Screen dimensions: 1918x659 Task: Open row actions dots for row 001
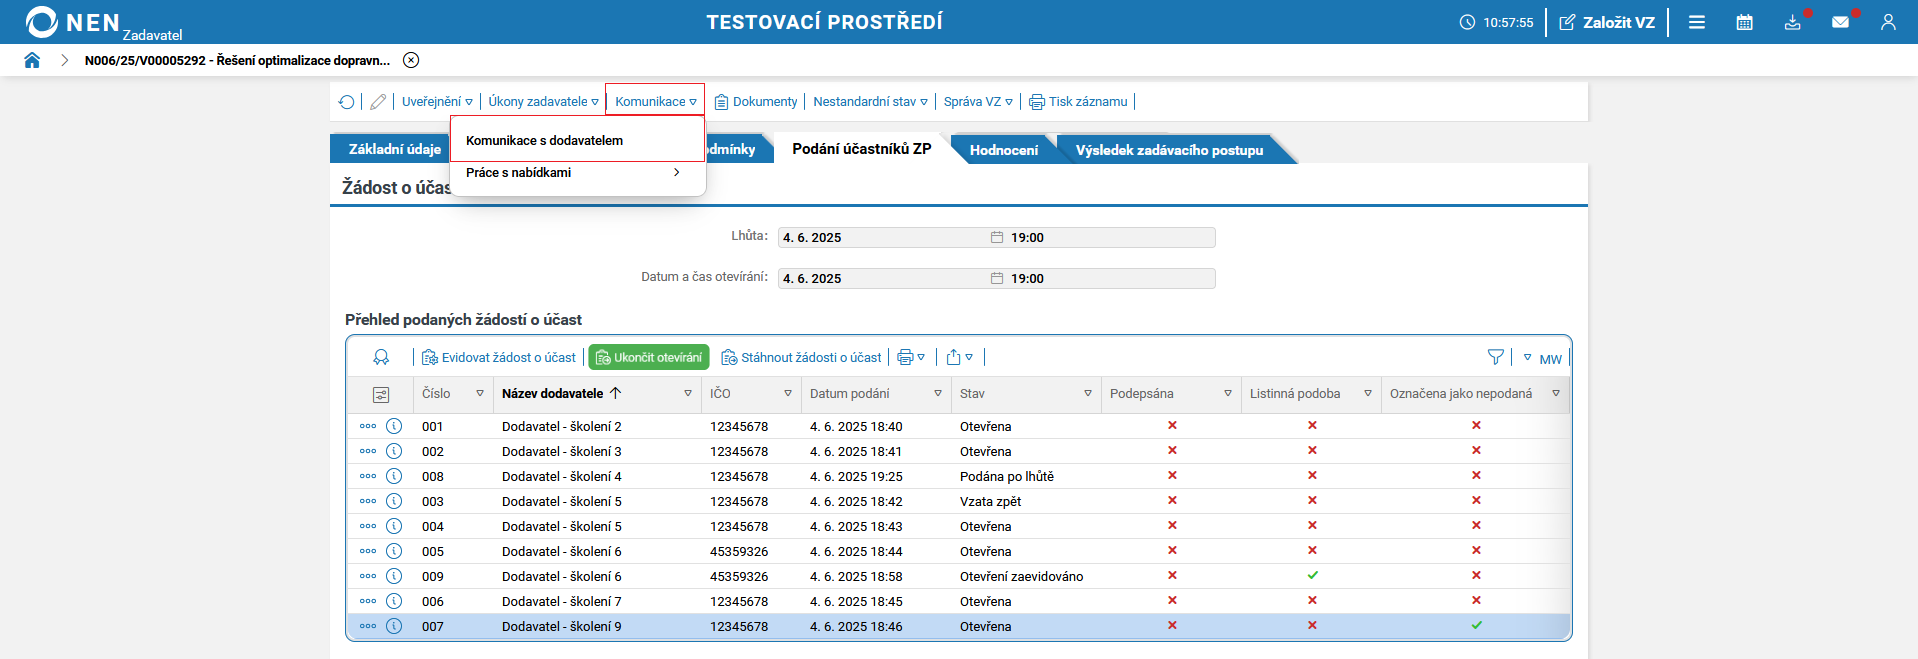pos(368,426)
